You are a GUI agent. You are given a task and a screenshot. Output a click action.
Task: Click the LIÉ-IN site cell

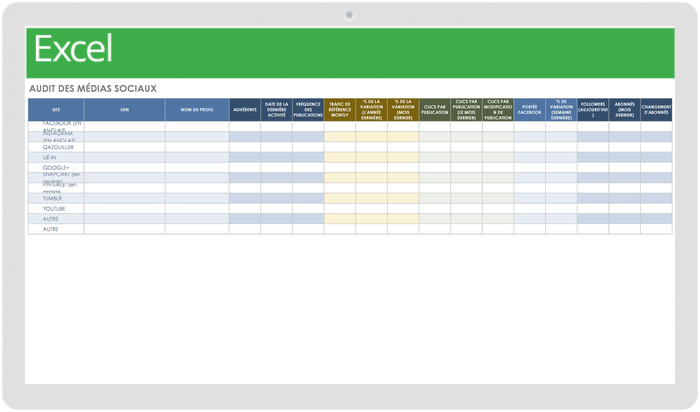pos(50,157)
